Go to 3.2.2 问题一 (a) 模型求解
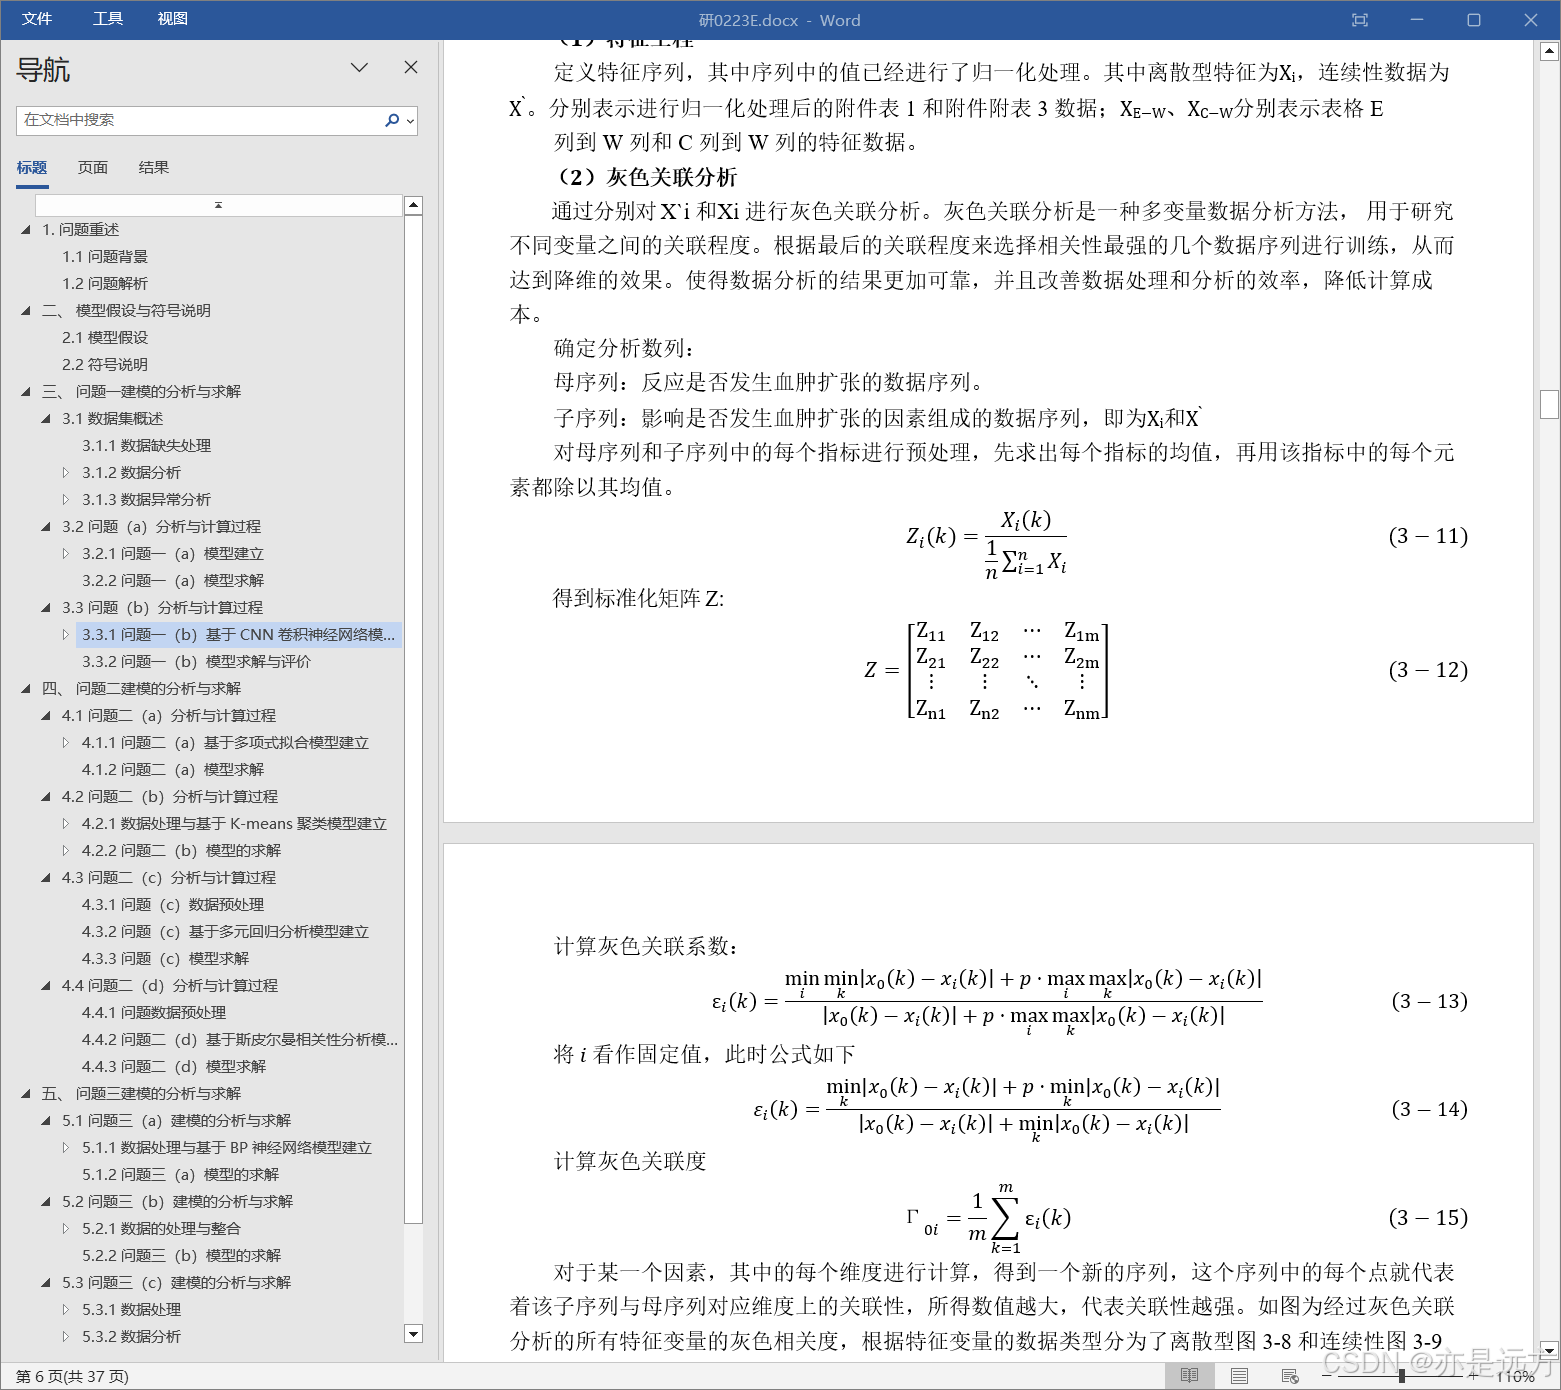This screenshot has height=1390, width=1561. (173, 581)
